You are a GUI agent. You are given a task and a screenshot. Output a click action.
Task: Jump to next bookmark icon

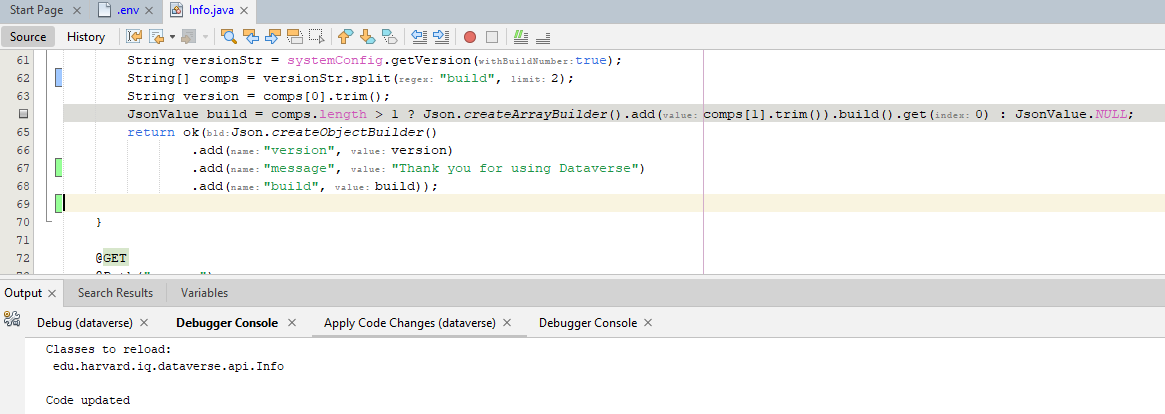(367, 37)
